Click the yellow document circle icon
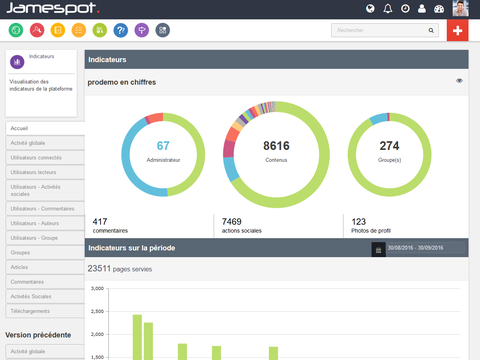The image size is (480, 360). click(x=58, y=30)
